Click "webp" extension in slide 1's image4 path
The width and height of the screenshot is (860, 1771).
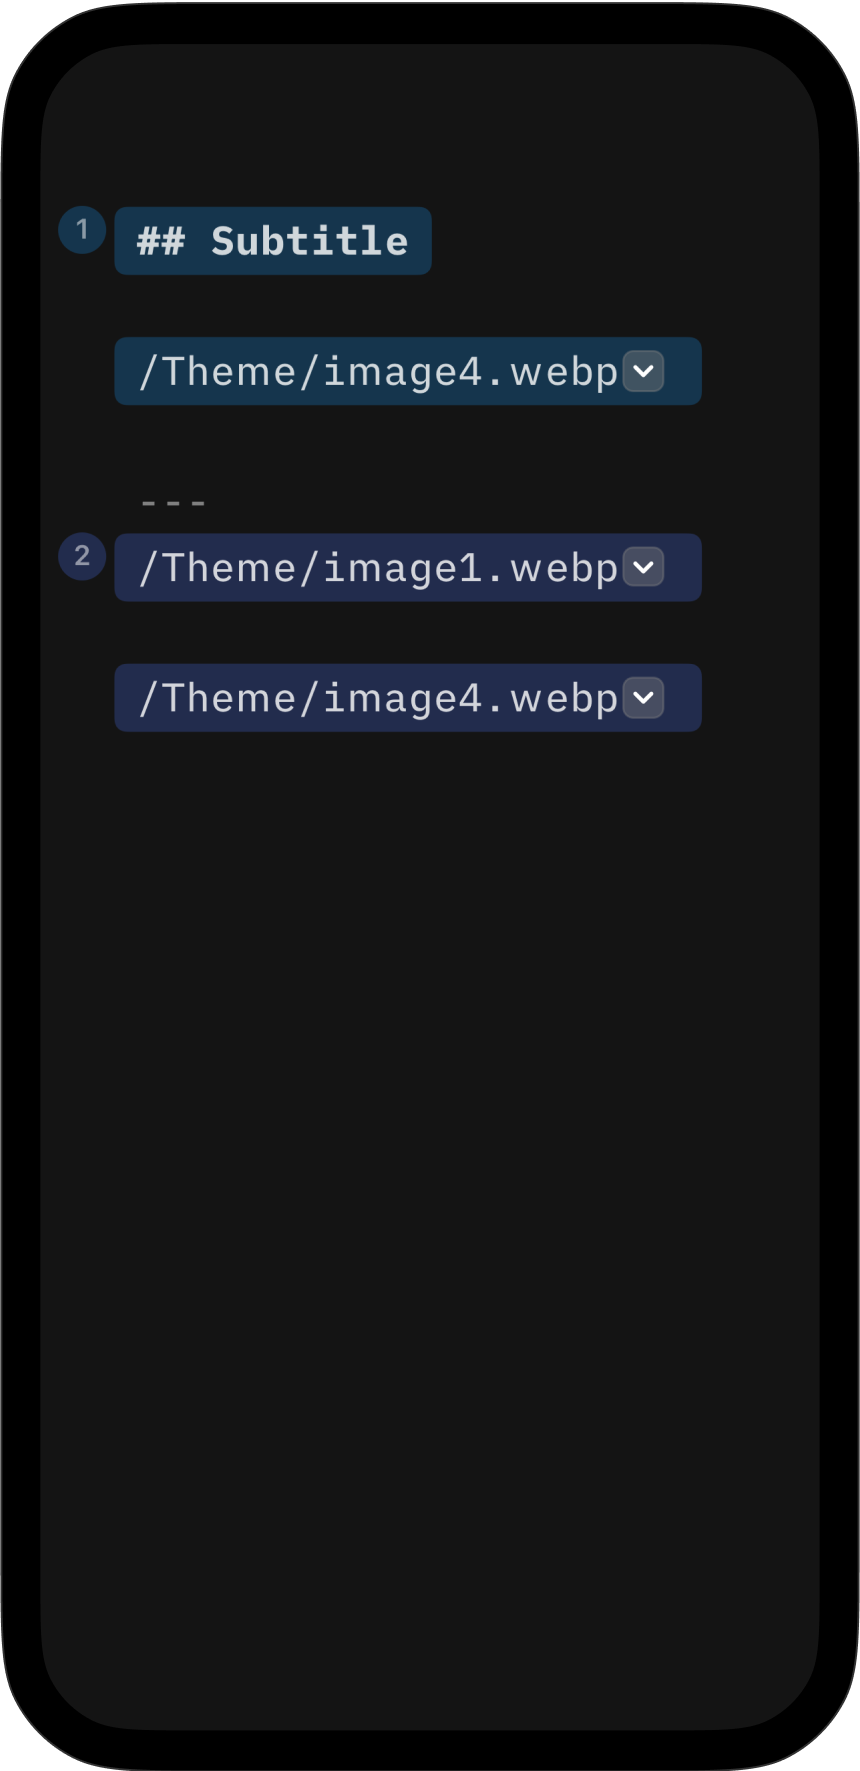click(564, 372)
